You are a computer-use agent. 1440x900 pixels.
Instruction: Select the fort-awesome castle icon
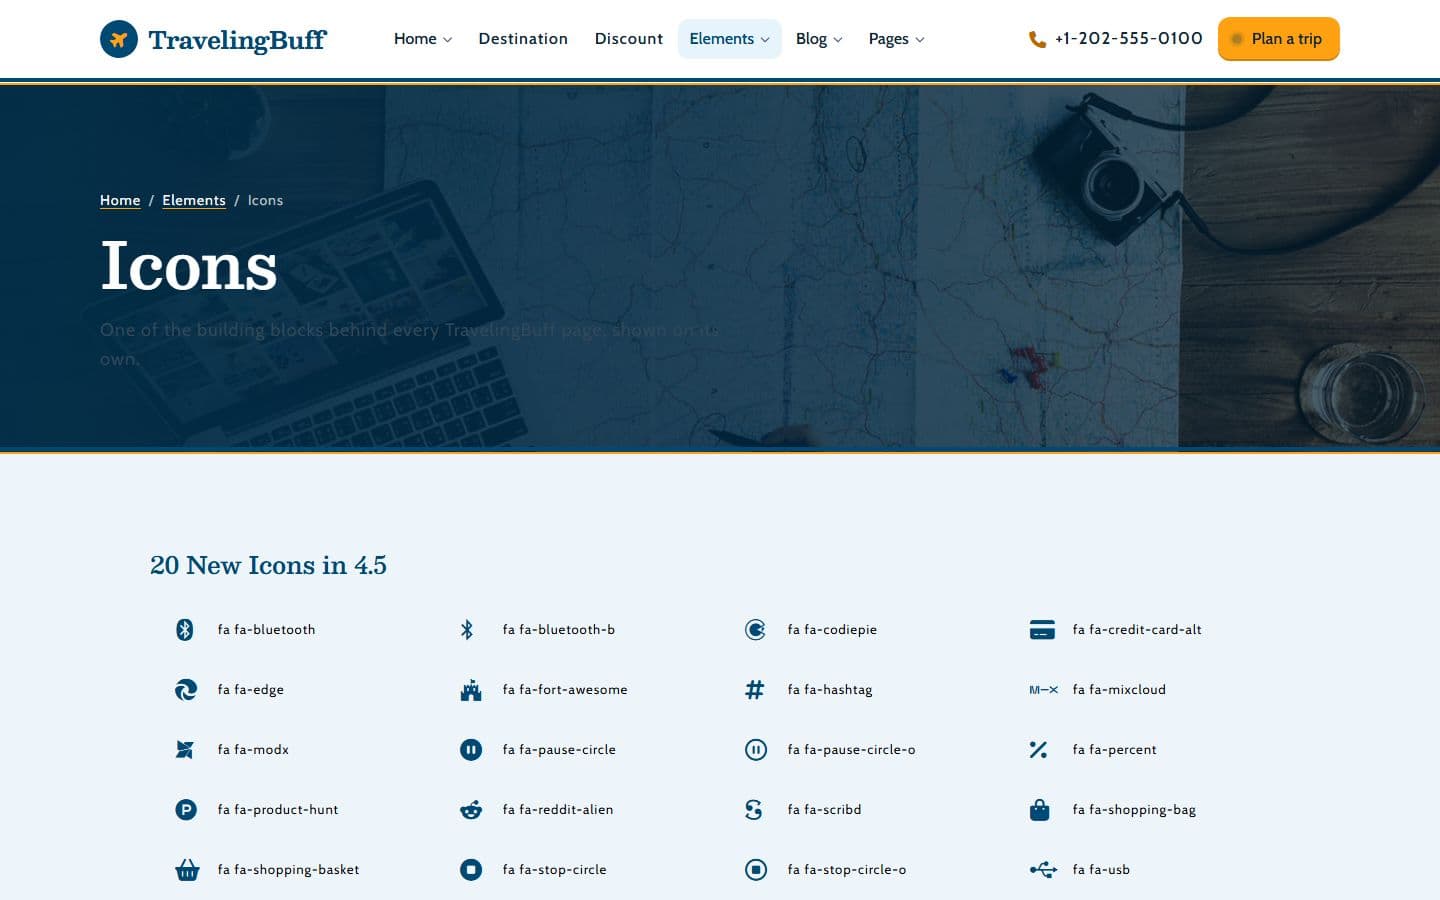coord(471,689)
